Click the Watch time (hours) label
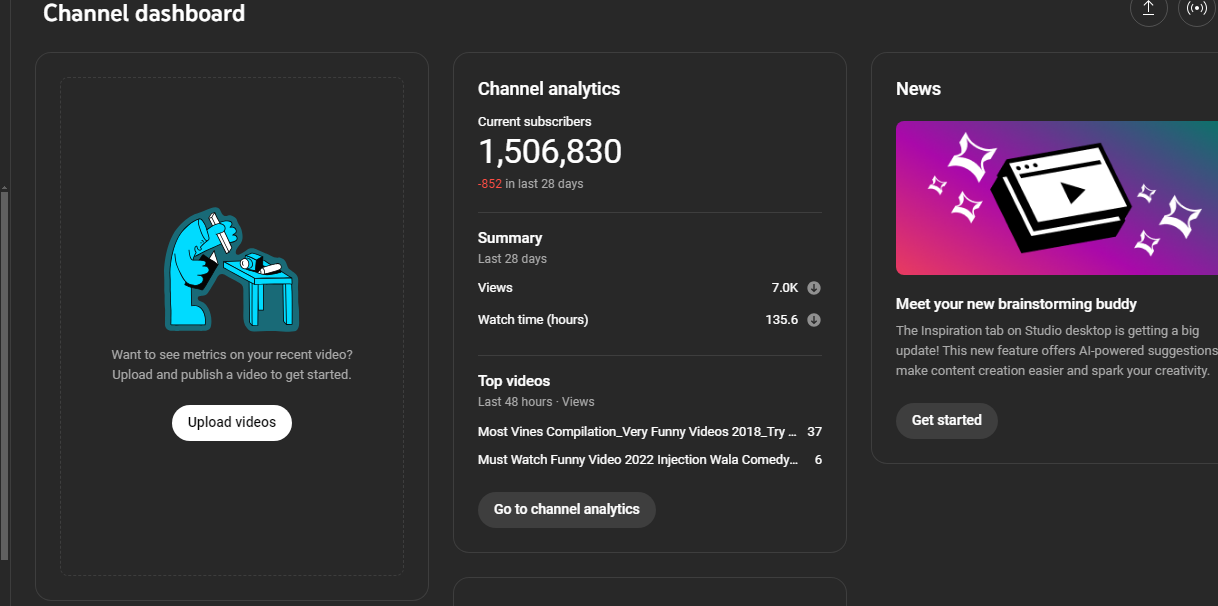This screenshot has height=606, width=1218. [x=533, y=320]
